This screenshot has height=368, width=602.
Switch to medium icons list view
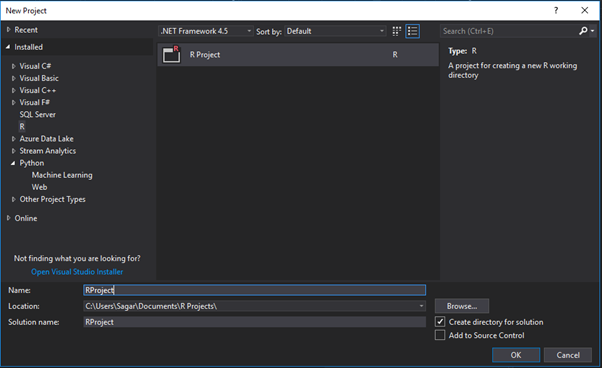pos(413,31)
